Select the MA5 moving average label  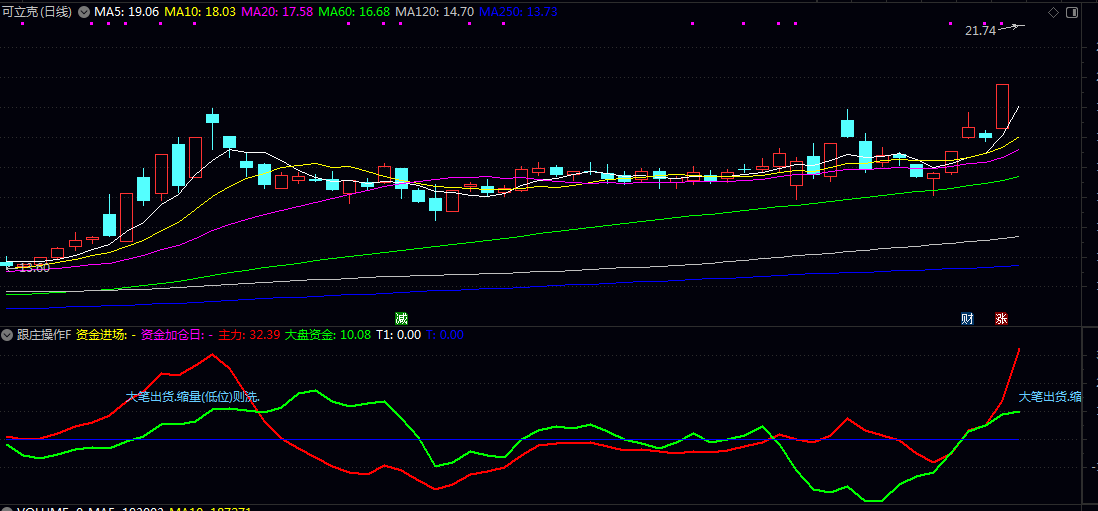point(126,12)
